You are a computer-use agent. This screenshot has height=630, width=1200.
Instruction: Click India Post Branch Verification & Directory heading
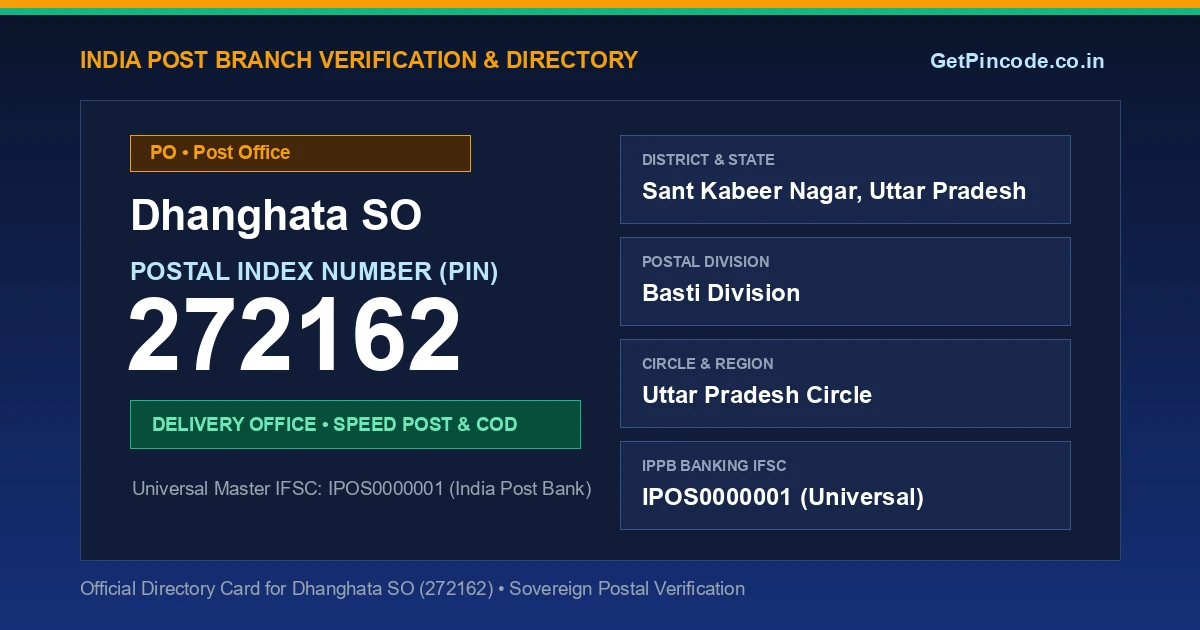359,60
